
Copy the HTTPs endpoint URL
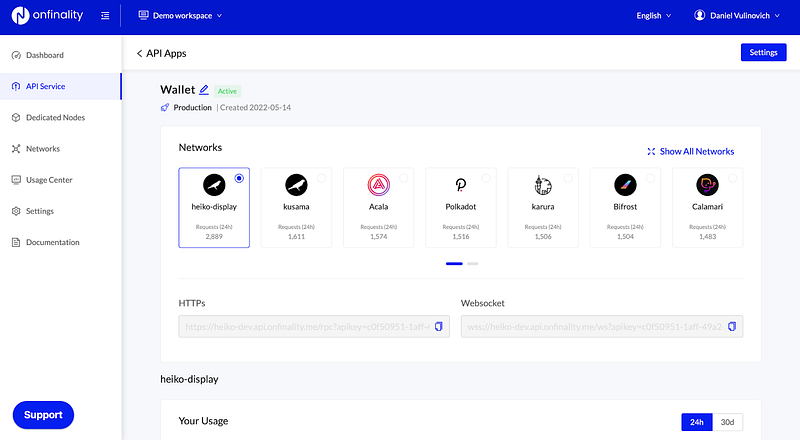[438, 327]
